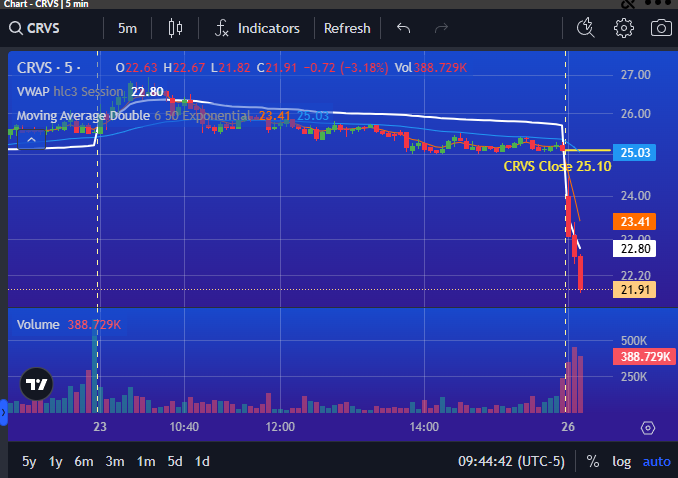Click the 22.80 white VWAP price label

click(x=635, y=249)
